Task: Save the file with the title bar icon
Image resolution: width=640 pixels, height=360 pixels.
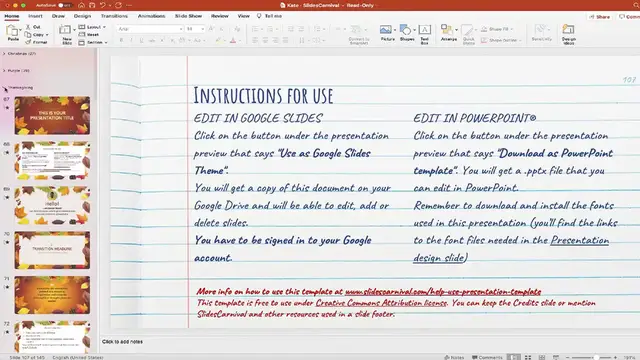Action: (x=92, y=5)
